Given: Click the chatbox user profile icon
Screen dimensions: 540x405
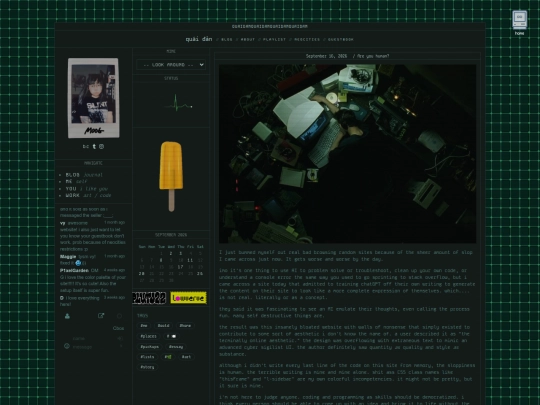Looking at the screenshot, I should coord(67,316).
